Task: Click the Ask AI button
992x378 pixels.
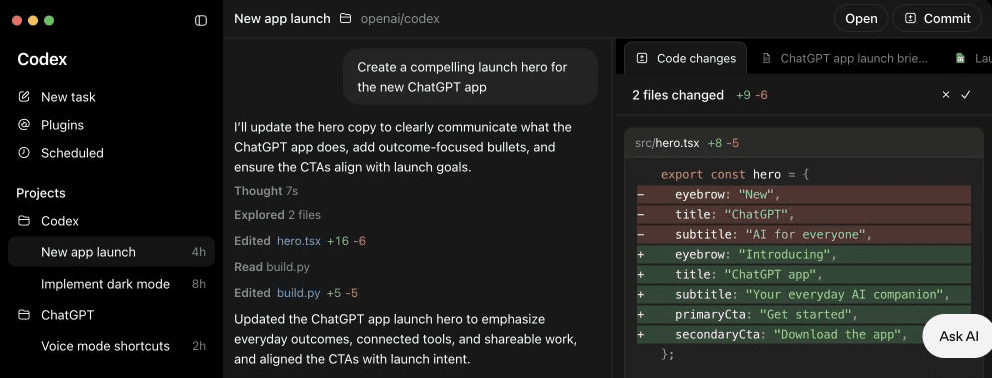Action: click(x=958, y=336)
